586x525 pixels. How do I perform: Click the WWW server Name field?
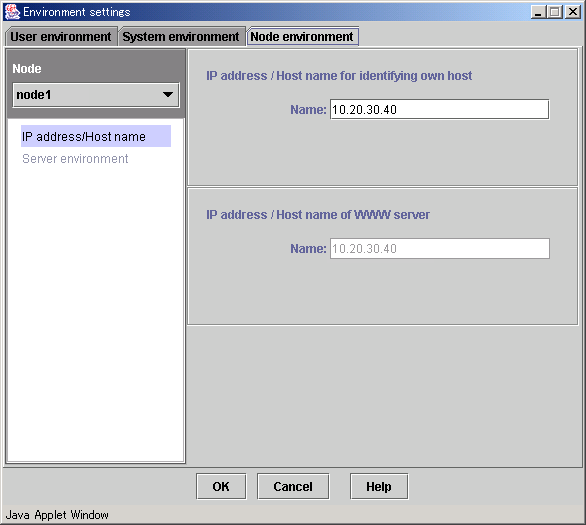point(440,248)
